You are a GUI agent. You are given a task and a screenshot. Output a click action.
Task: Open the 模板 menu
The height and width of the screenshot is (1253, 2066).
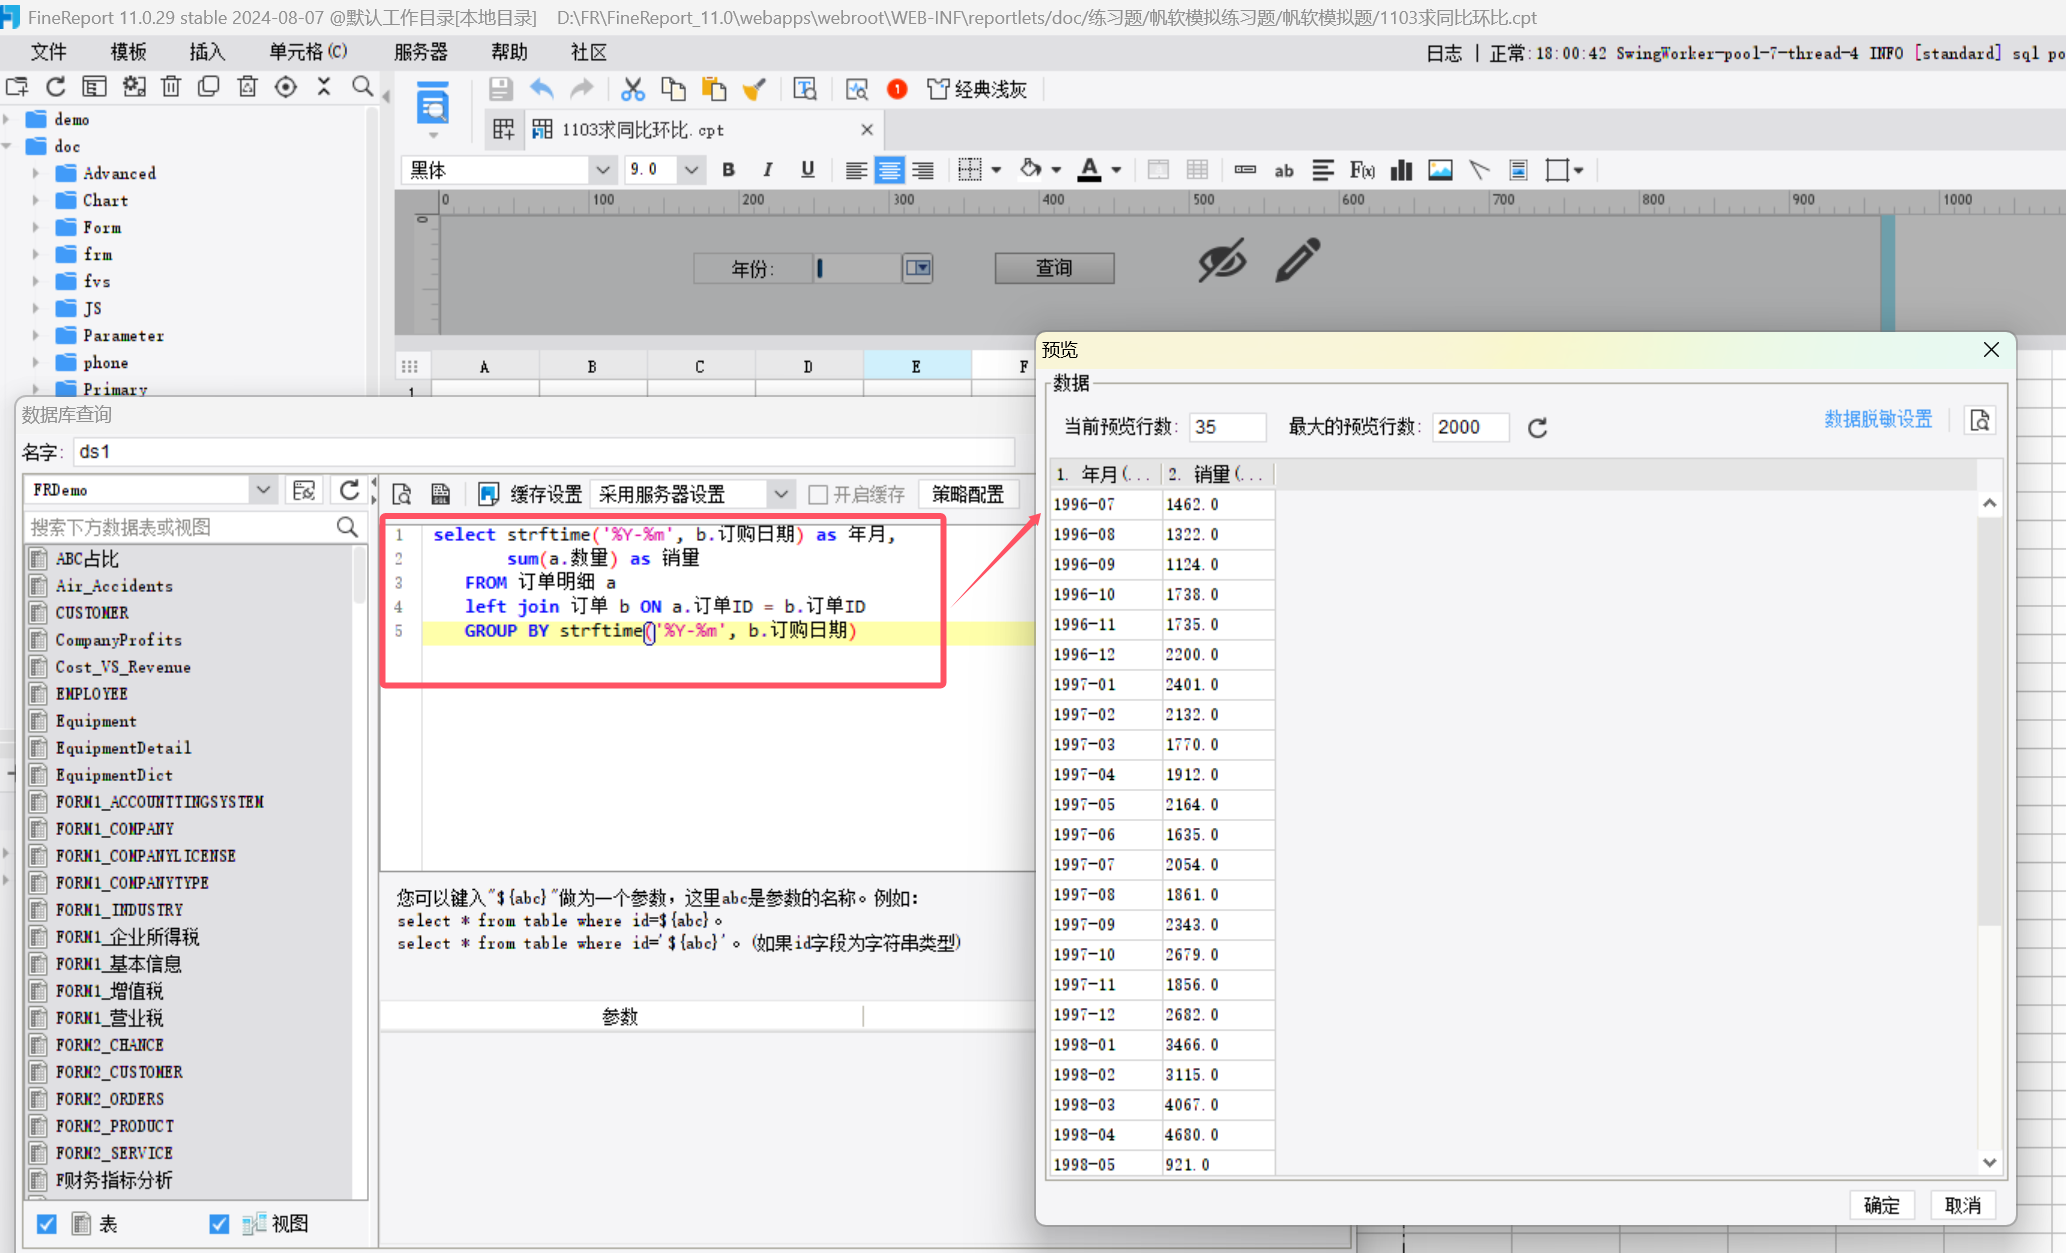pos(128,52)
